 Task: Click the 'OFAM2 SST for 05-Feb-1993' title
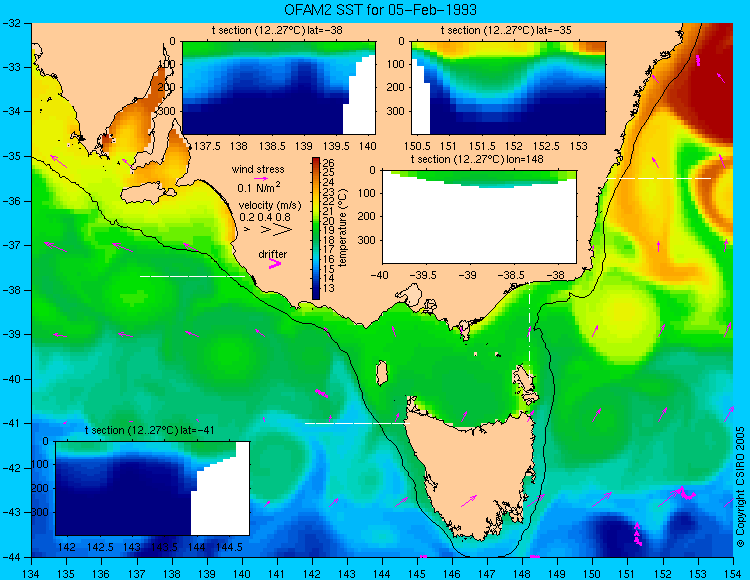pyautogui.click(x=381, y=9)
